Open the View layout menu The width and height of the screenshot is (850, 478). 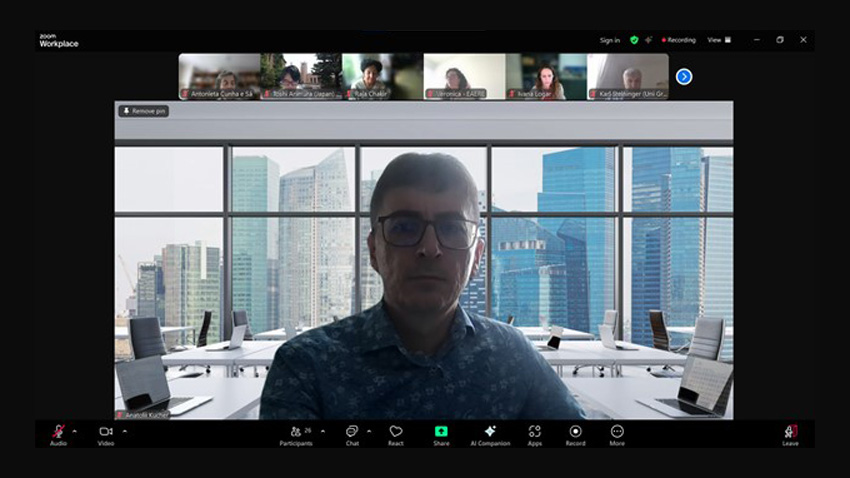pos(719,40)
